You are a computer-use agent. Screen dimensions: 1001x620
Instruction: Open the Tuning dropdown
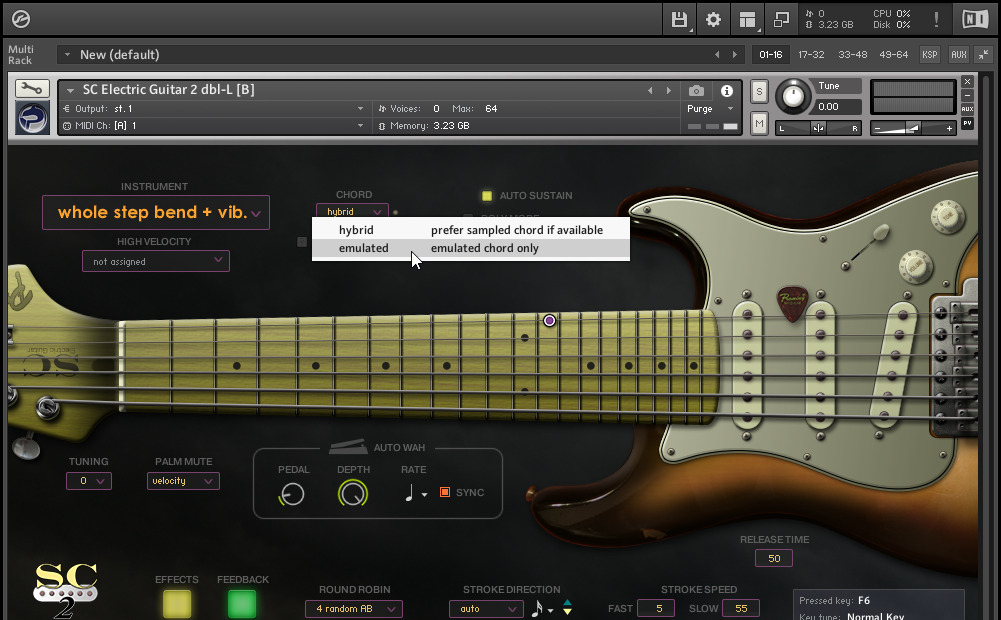tap(89, 481)
